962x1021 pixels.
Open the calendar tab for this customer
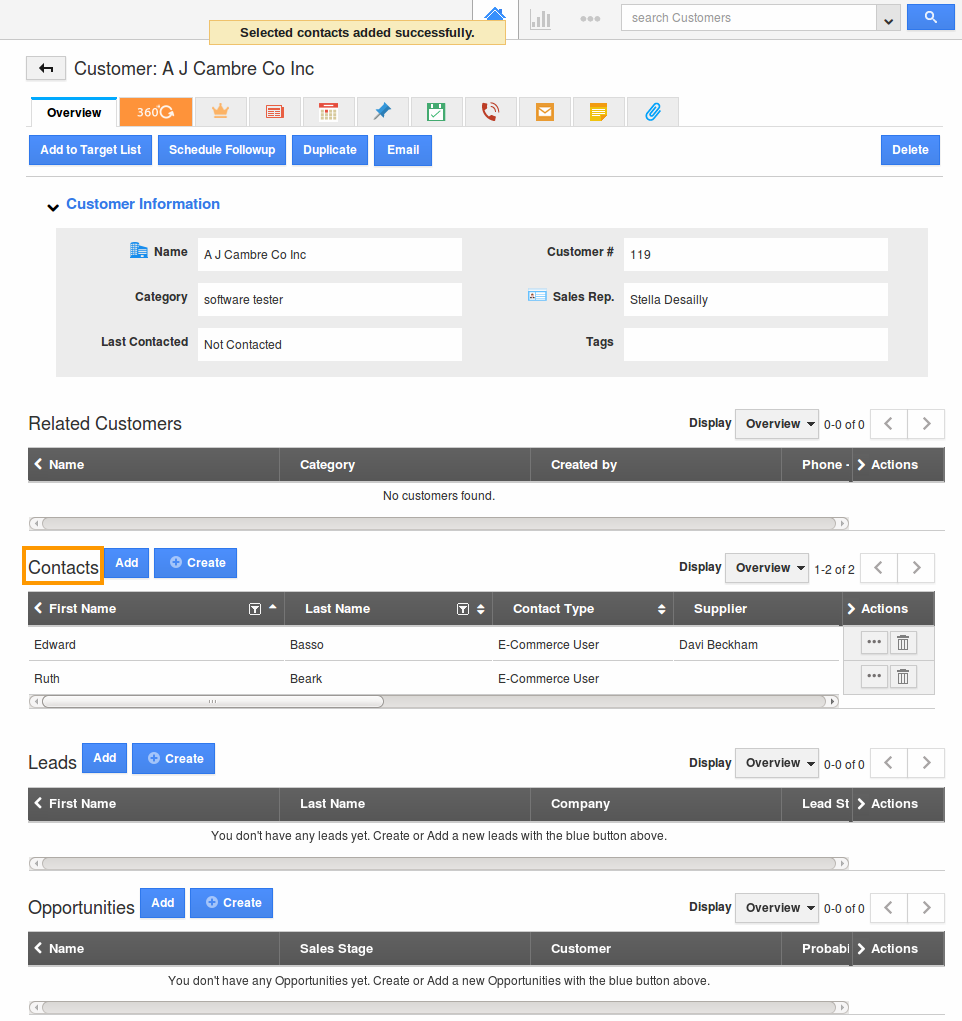click(328, 111)
